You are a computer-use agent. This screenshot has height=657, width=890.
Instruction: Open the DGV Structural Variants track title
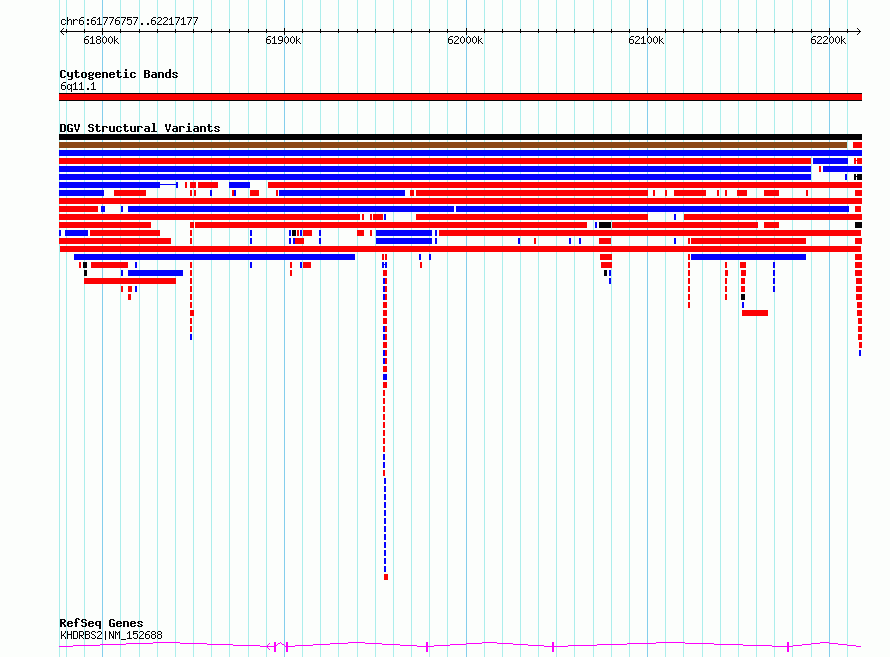coord(140,128)
